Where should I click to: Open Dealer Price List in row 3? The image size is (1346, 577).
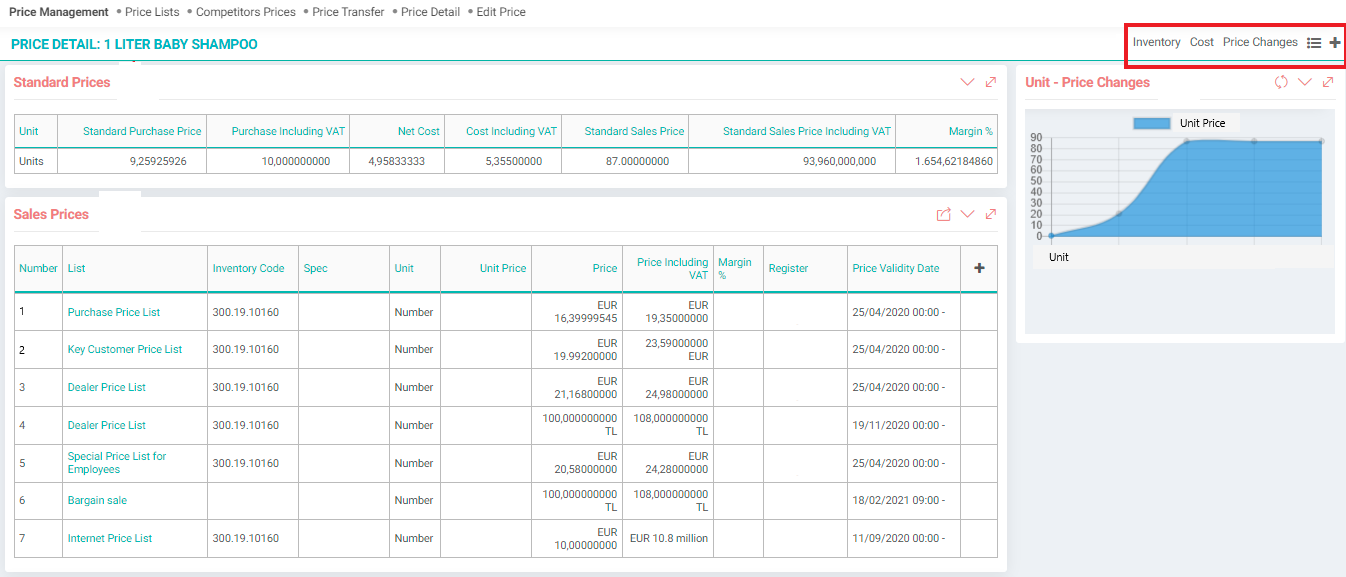click(x=107, y=387)
